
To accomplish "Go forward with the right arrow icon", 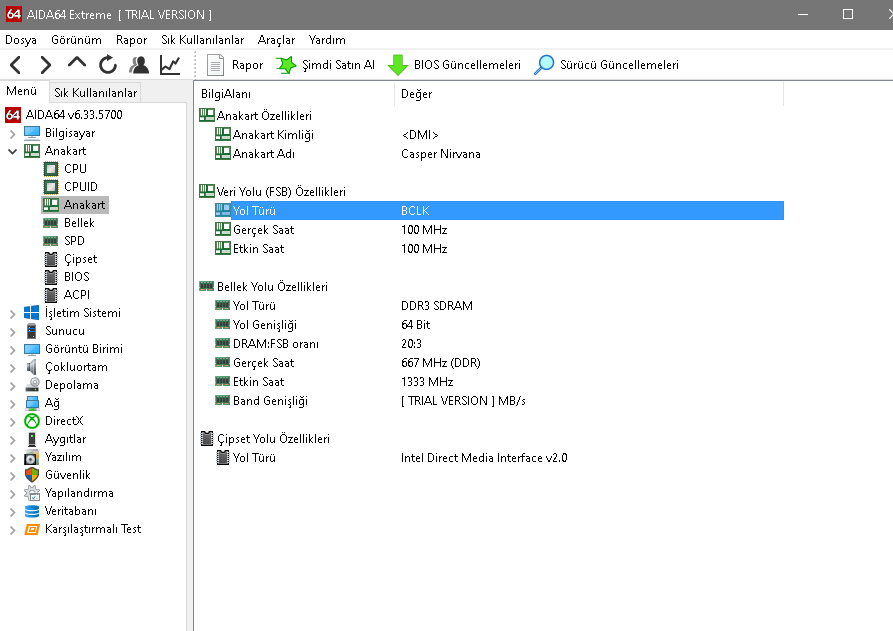I will click(x=46, y=65).
